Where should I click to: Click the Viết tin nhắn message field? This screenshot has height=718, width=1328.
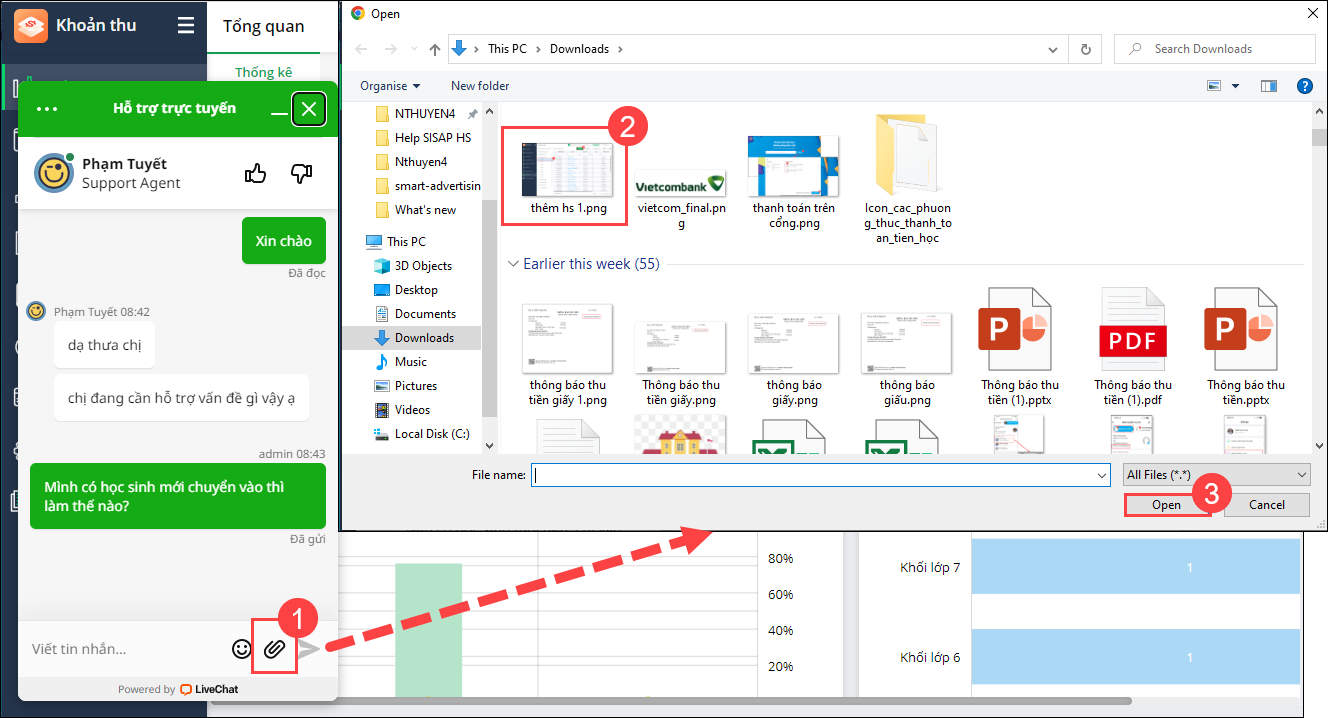(x=125, y=649)
